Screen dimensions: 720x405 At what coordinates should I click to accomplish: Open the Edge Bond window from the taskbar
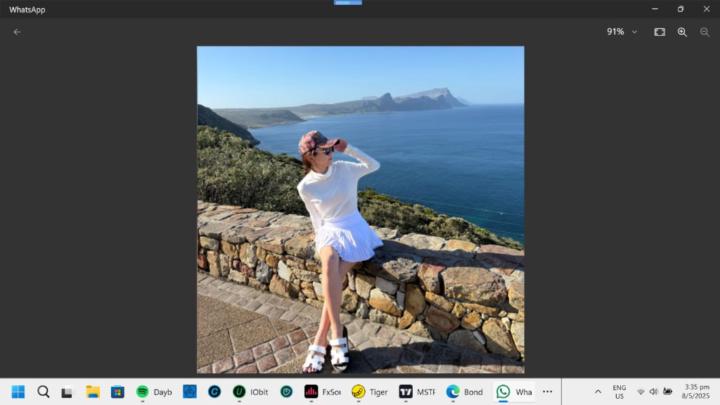click(465, 392)
